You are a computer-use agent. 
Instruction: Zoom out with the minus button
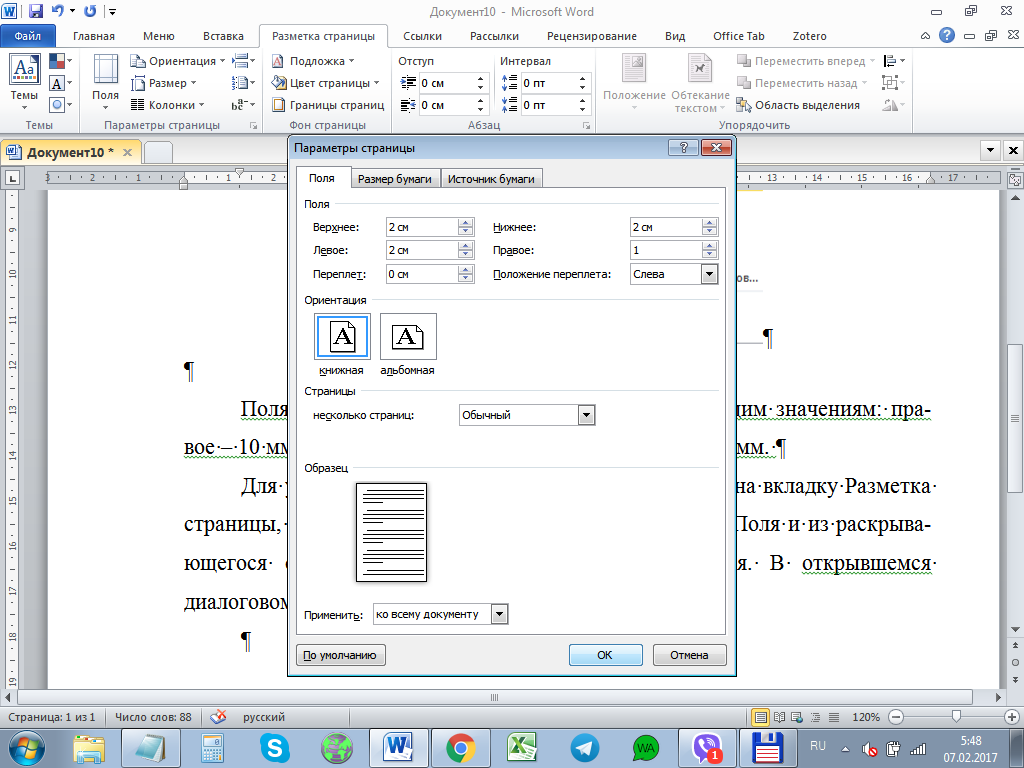coord(896,717)
